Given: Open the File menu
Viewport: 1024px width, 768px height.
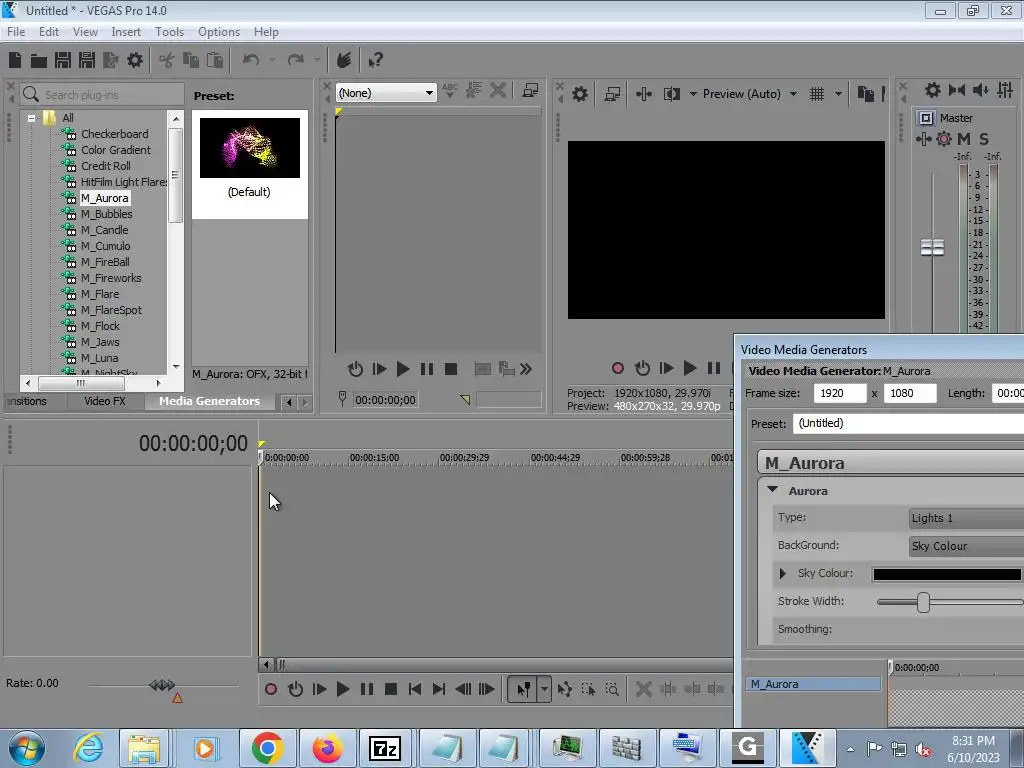Looking at the screenshot, I should (x=16, y=31).
